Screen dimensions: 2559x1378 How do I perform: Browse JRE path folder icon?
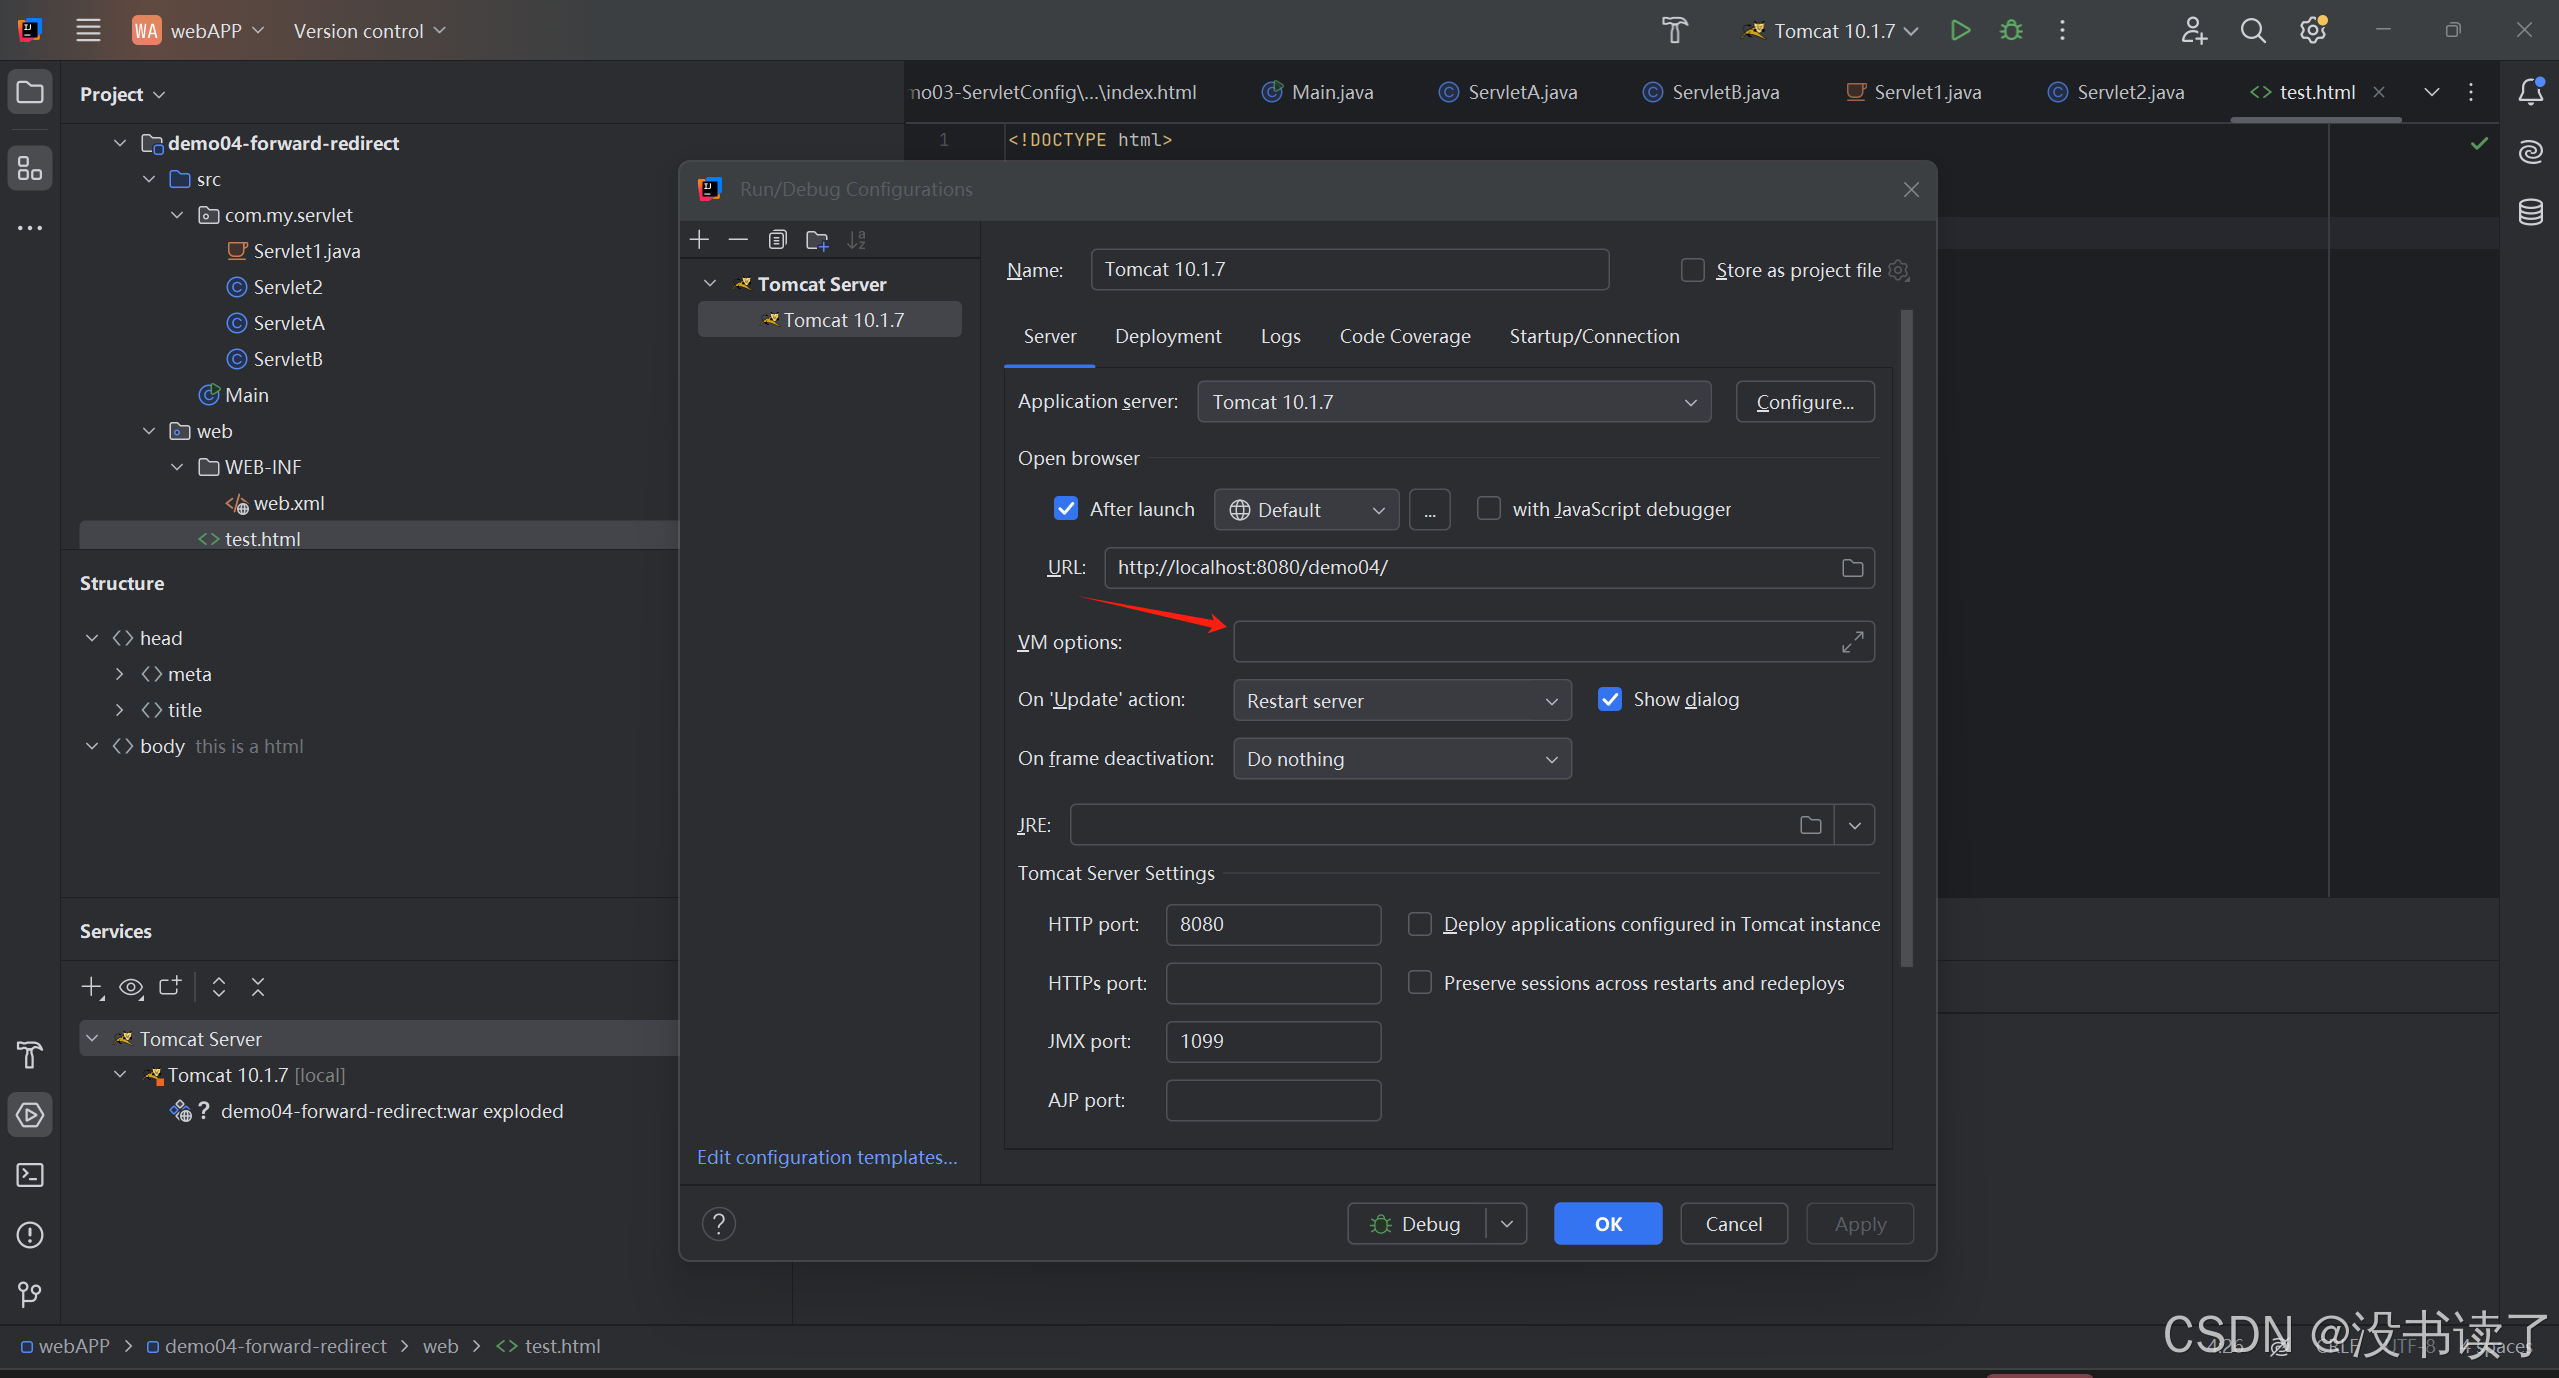(x=1810, y=825)
